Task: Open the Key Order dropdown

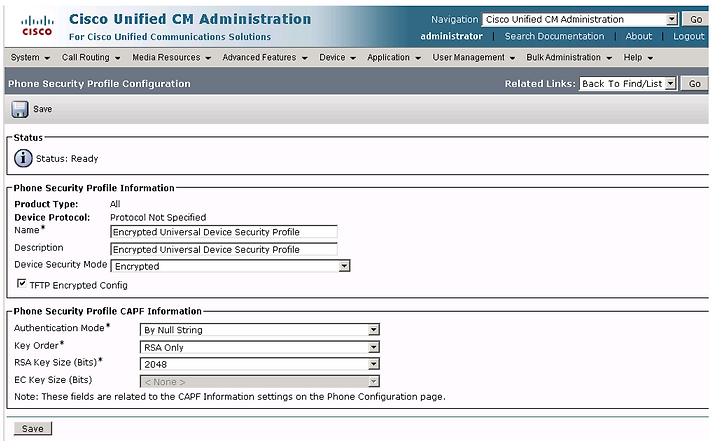Action: tap(259, 347)
